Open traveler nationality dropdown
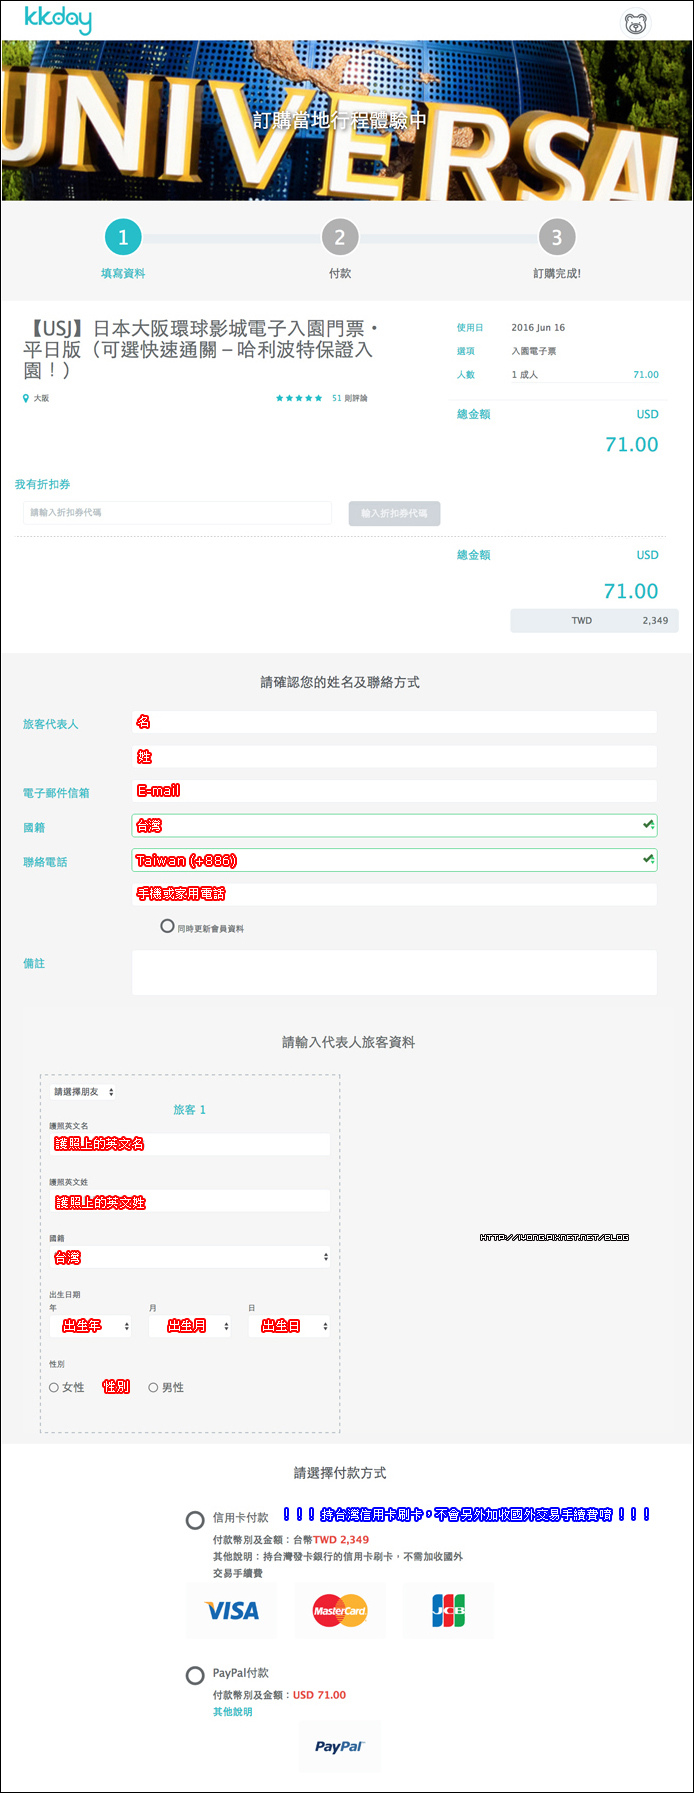 pyautogui.click(x=190, y=1257)
